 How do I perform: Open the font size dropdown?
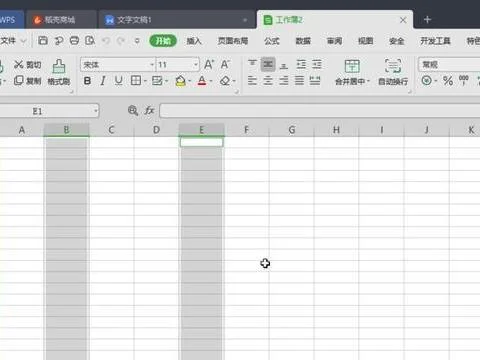[x=196, y=64]
